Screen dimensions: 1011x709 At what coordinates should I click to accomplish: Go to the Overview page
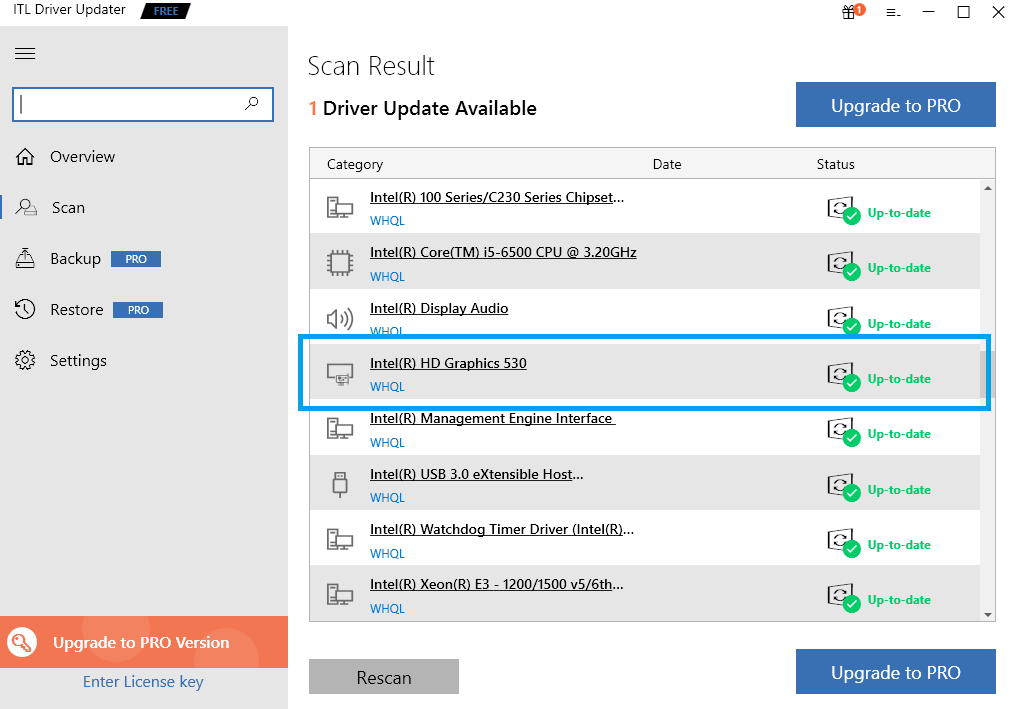coord(83,157)
